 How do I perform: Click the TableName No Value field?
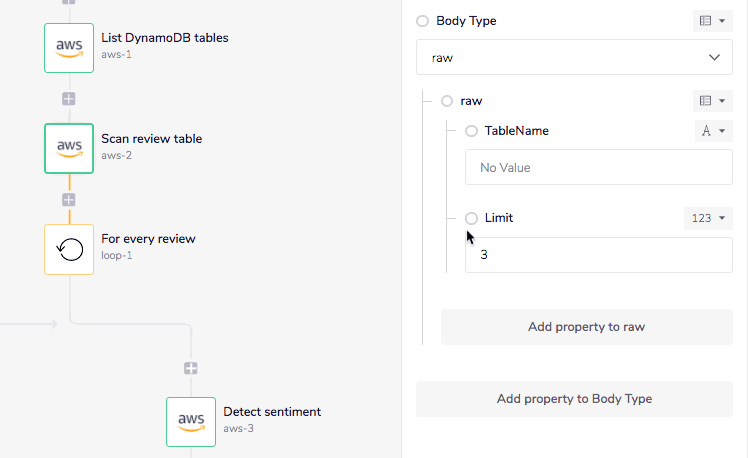click(x=598, y=167)
